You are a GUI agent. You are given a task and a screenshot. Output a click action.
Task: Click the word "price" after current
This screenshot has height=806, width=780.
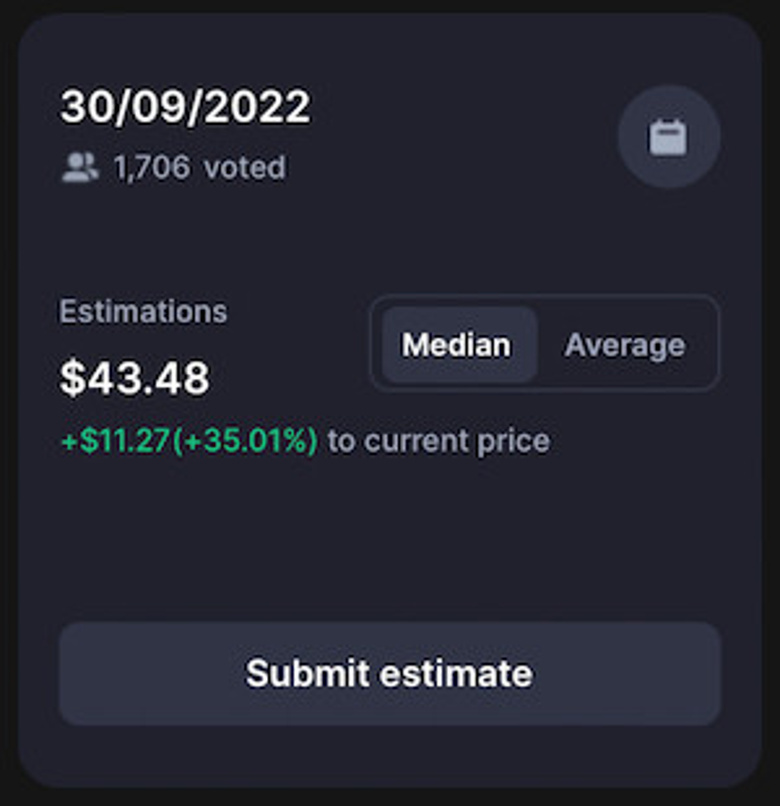pos(517,440)
